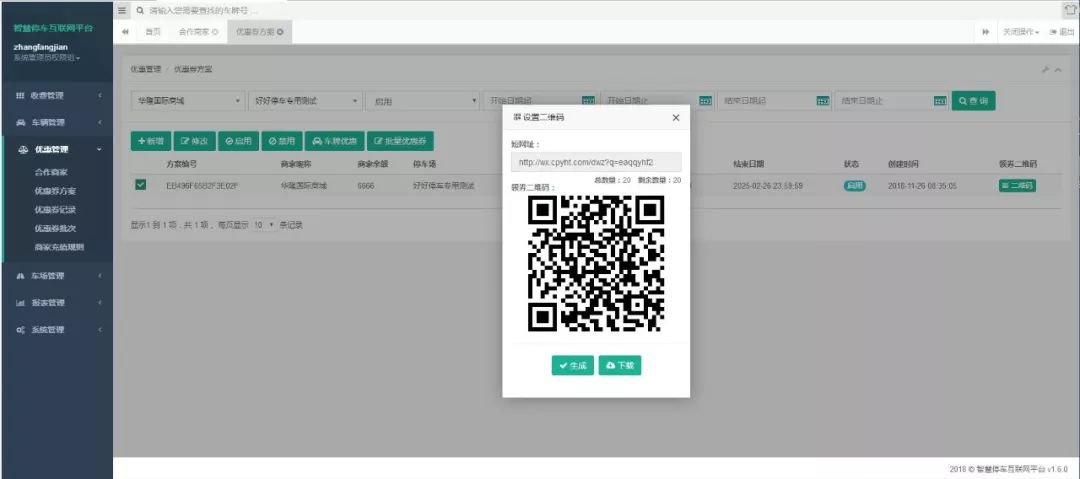Click the 下载 download button in dialog
Viewport: 1080px width, 479px height.
pyautogui.click(x=620, y=365)
